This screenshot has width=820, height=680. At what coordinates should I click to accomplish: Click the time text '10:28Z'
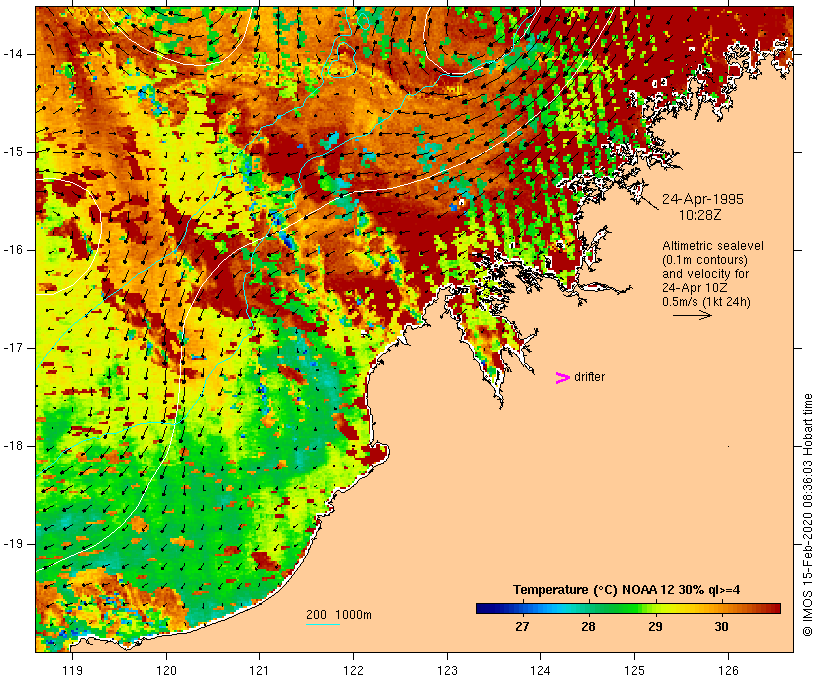coord(700,216)
